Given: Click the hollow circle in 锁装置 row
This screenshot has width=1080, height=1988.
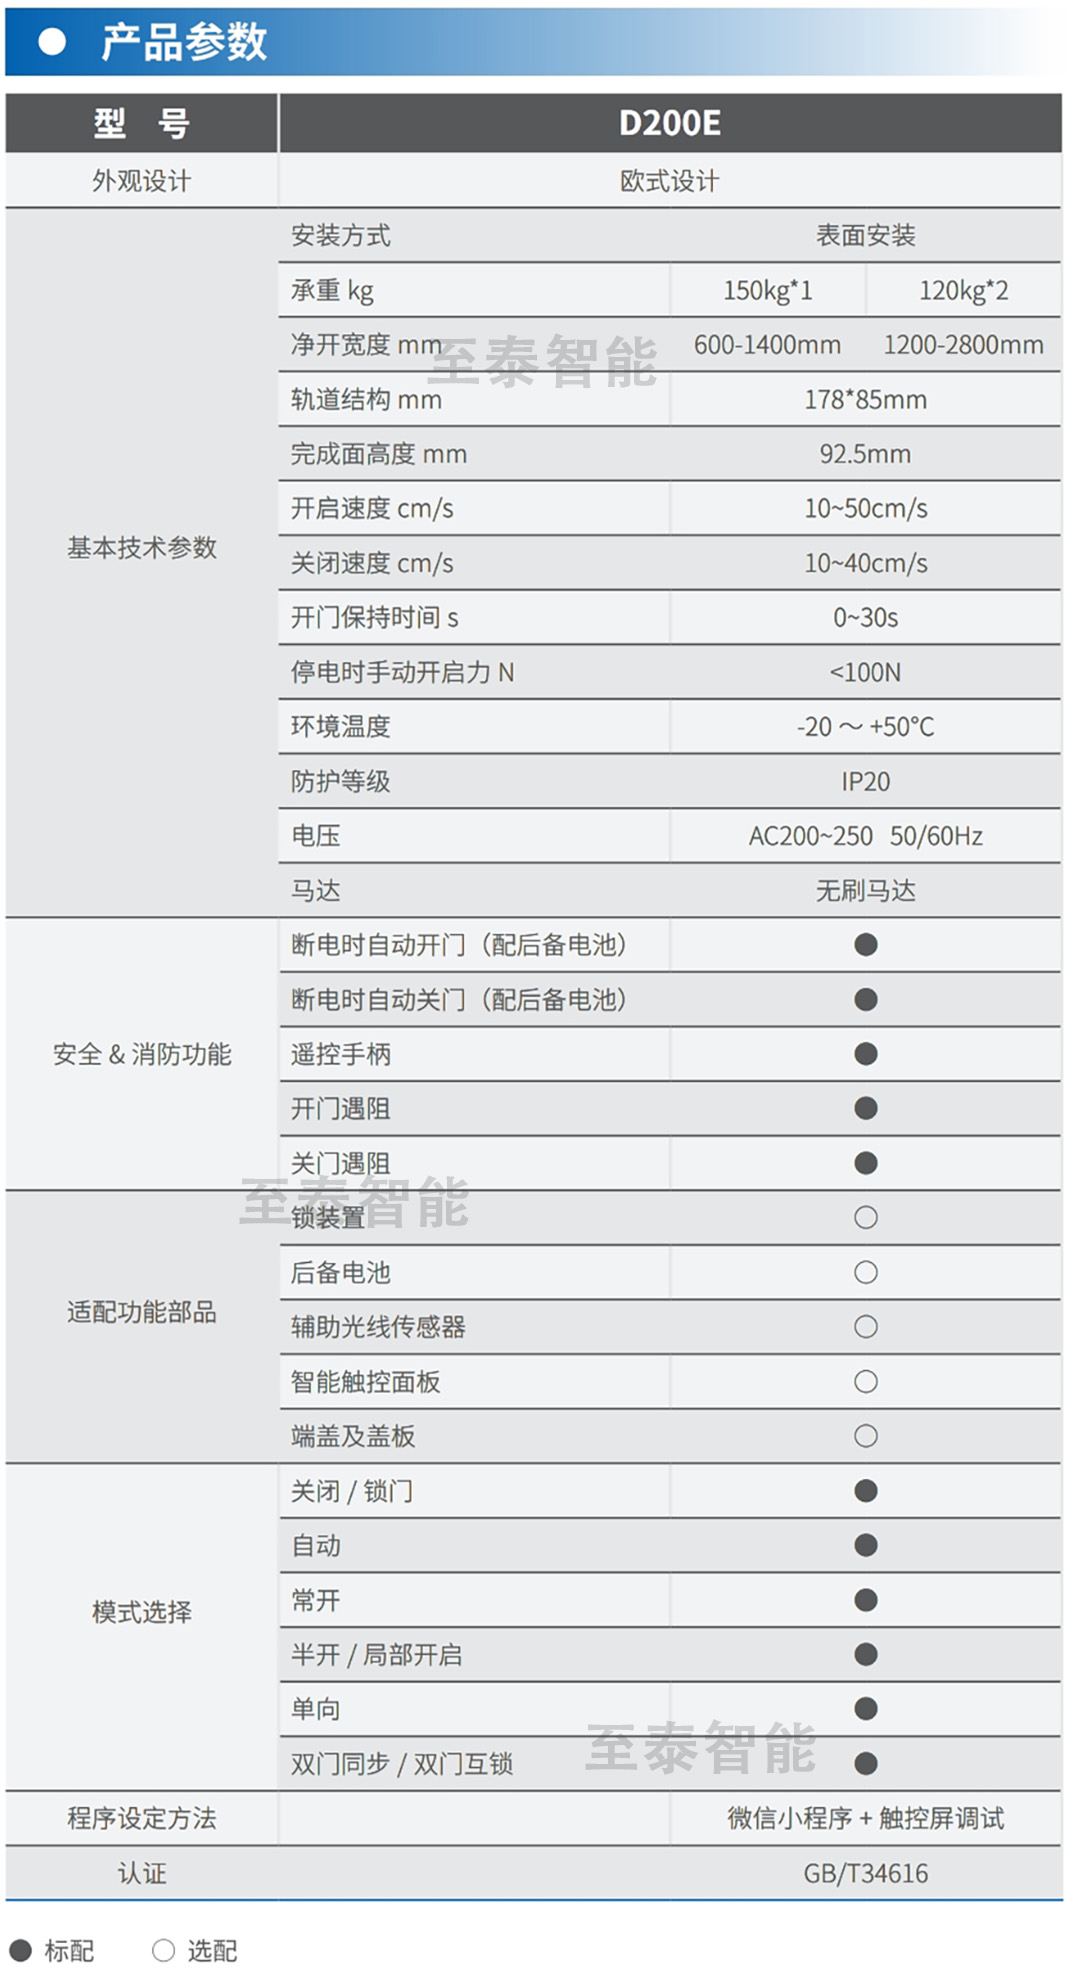Looking at the screenshot, I should 866,1217.
